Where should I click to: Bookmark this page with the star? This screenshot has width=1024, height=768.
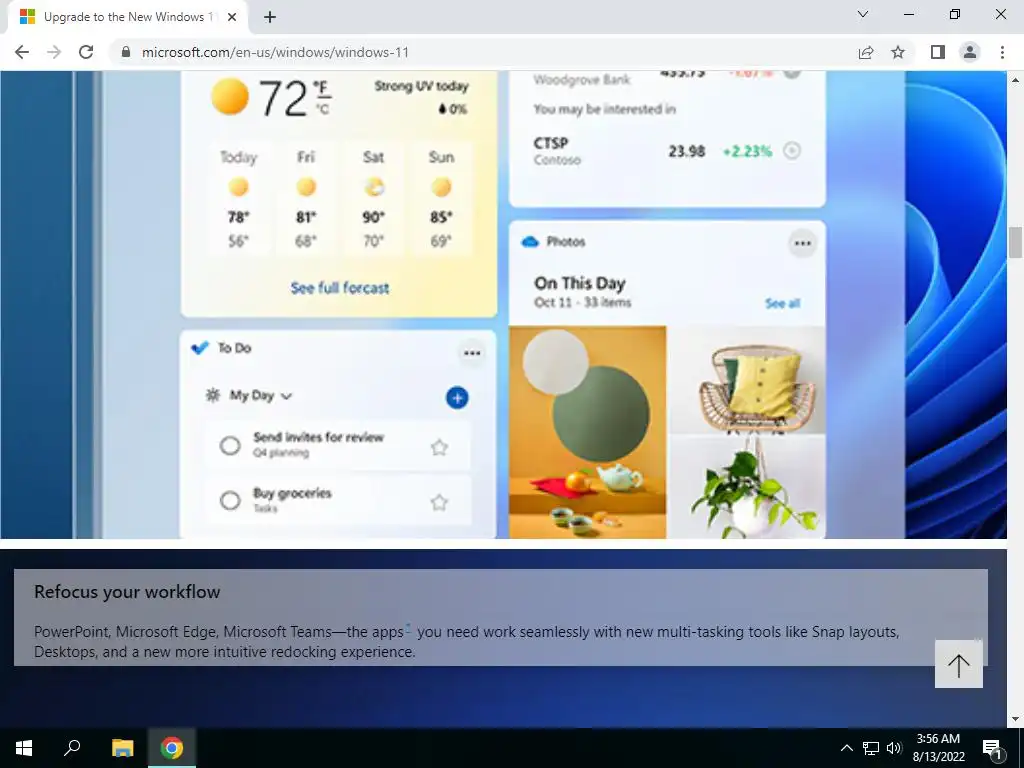click(898, 52)
